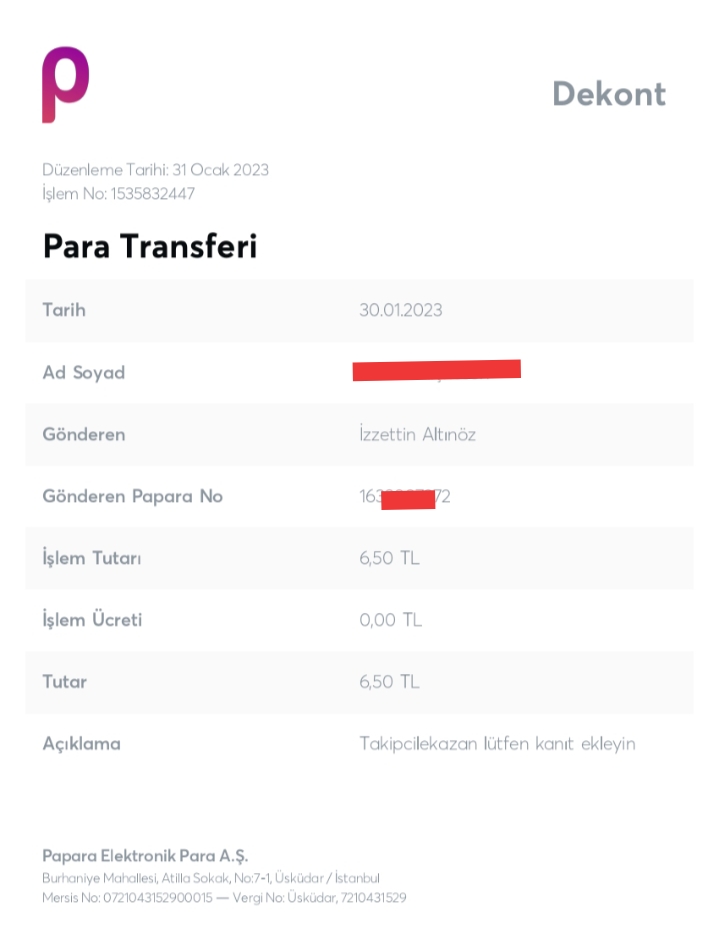The width and height of the screenshot is (719, 948).
Task: Click the red redaction bar beside Ad Soyad
Action: pos(437,370)
